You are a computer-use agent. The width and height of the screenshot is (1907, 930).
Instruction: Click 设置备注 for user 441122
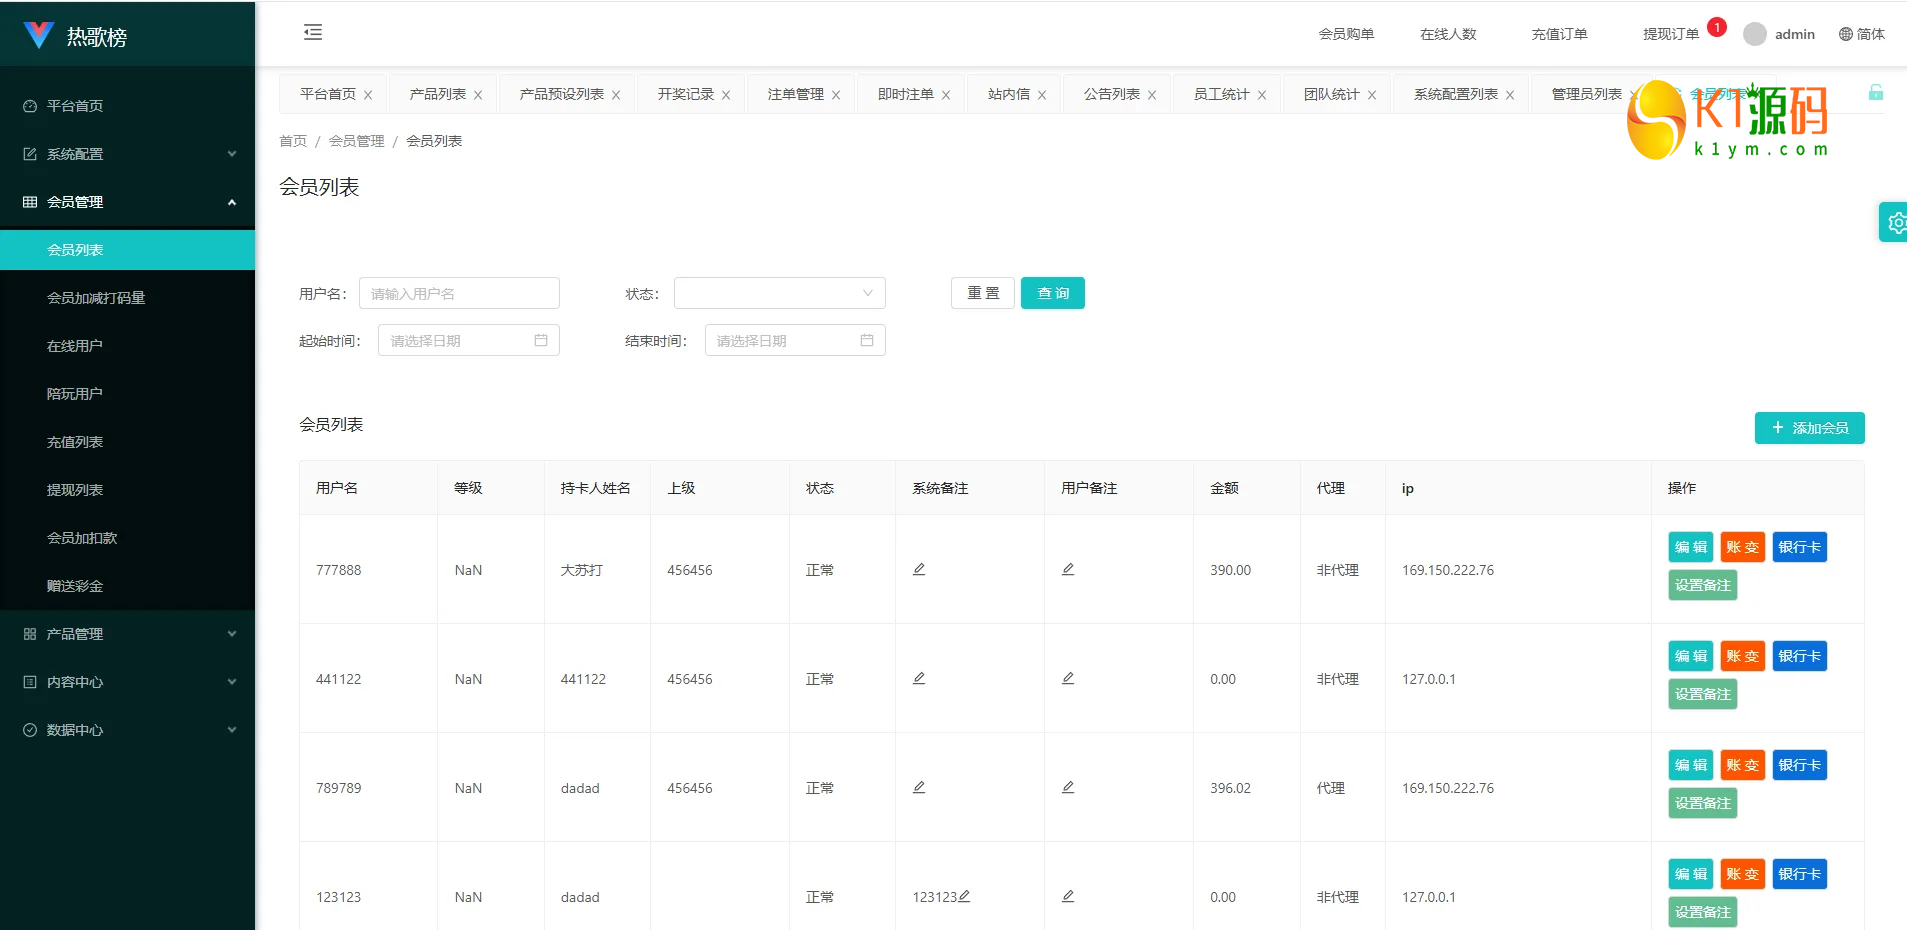(1703, 694)
